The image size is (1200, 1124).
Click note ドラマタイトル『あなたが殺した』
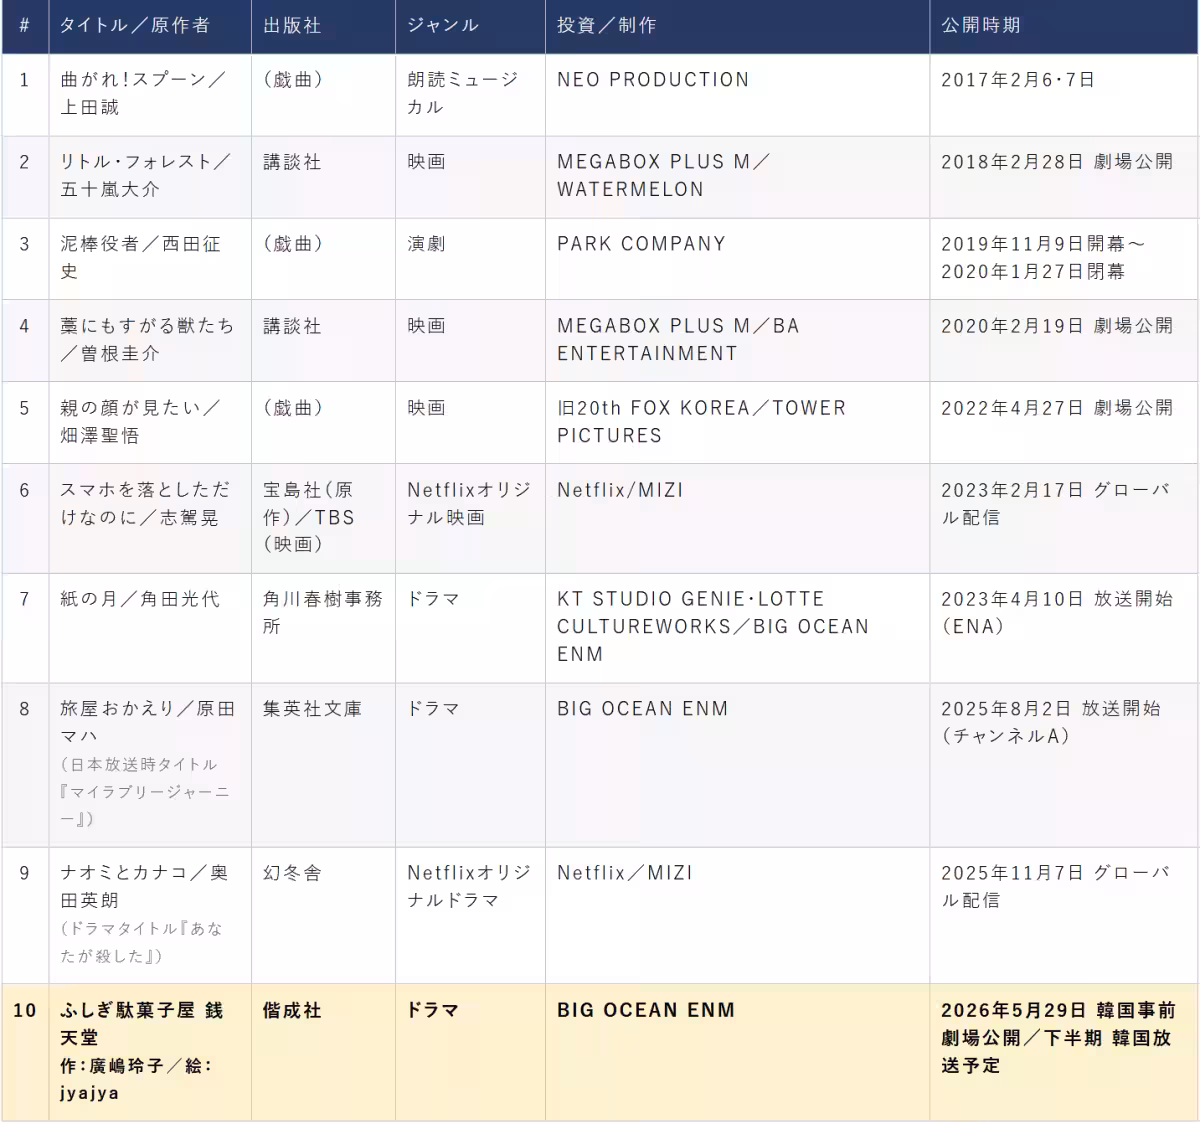coord(142,942)
